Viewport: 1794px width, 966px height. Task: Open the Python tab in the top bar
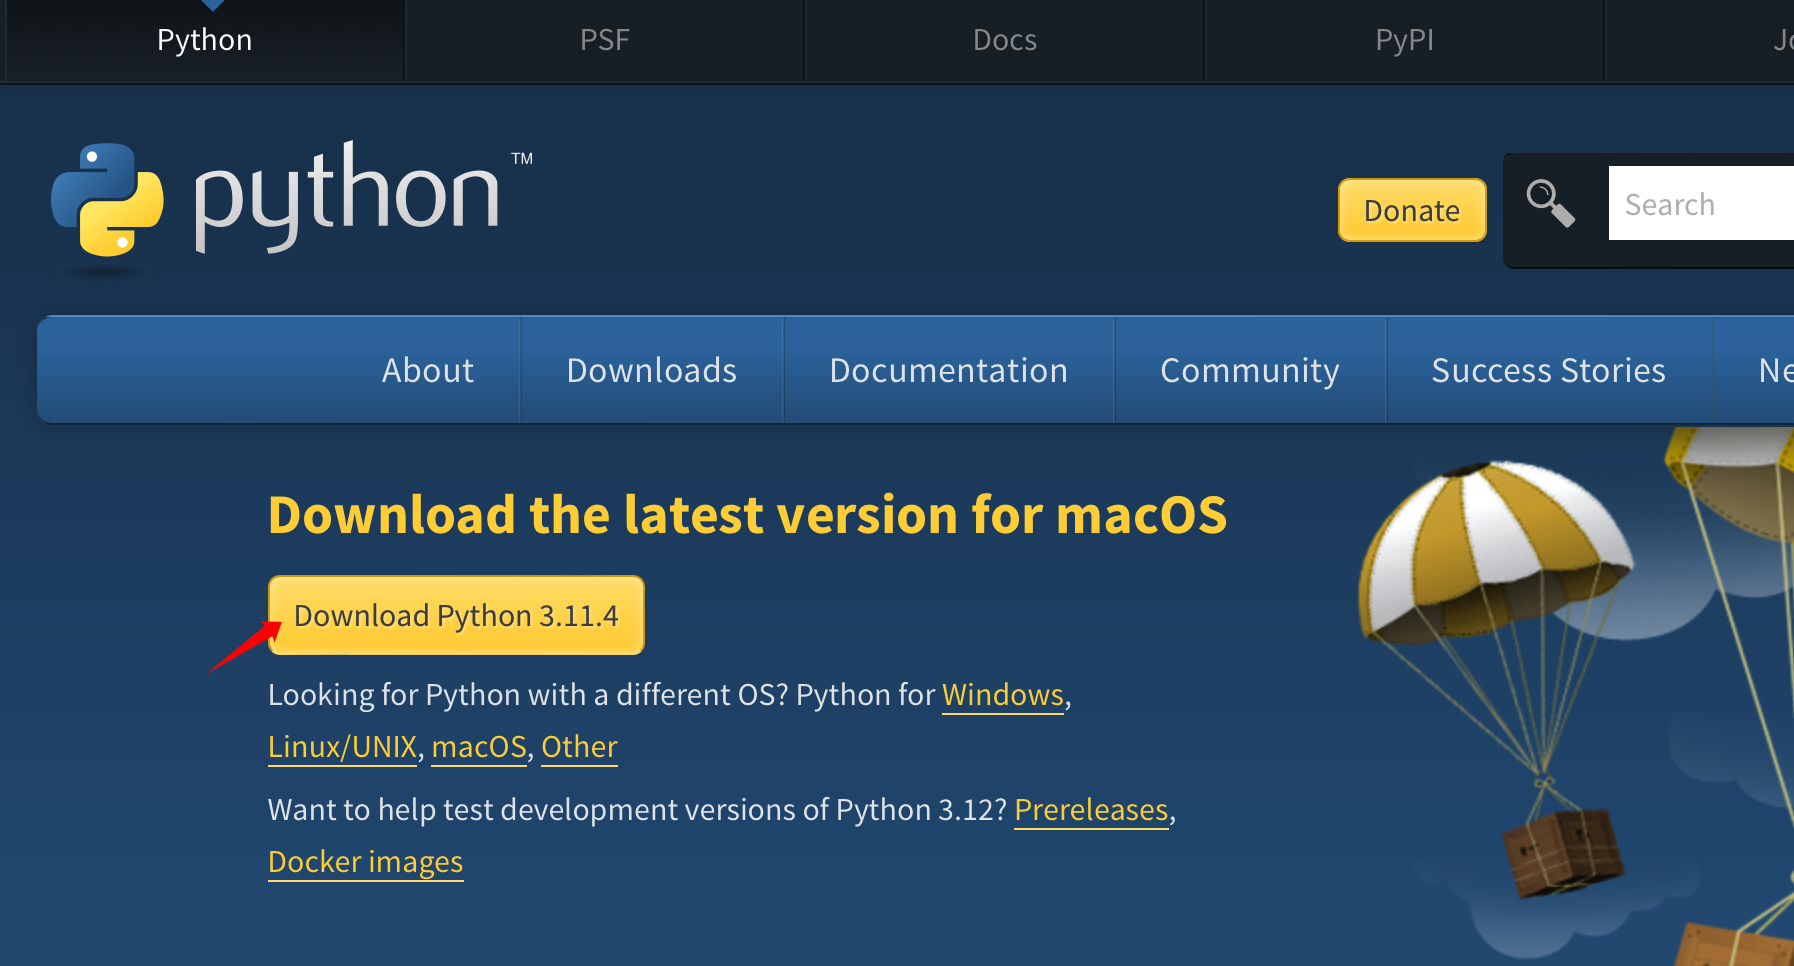pyautogui.click(x=204, y=40)
